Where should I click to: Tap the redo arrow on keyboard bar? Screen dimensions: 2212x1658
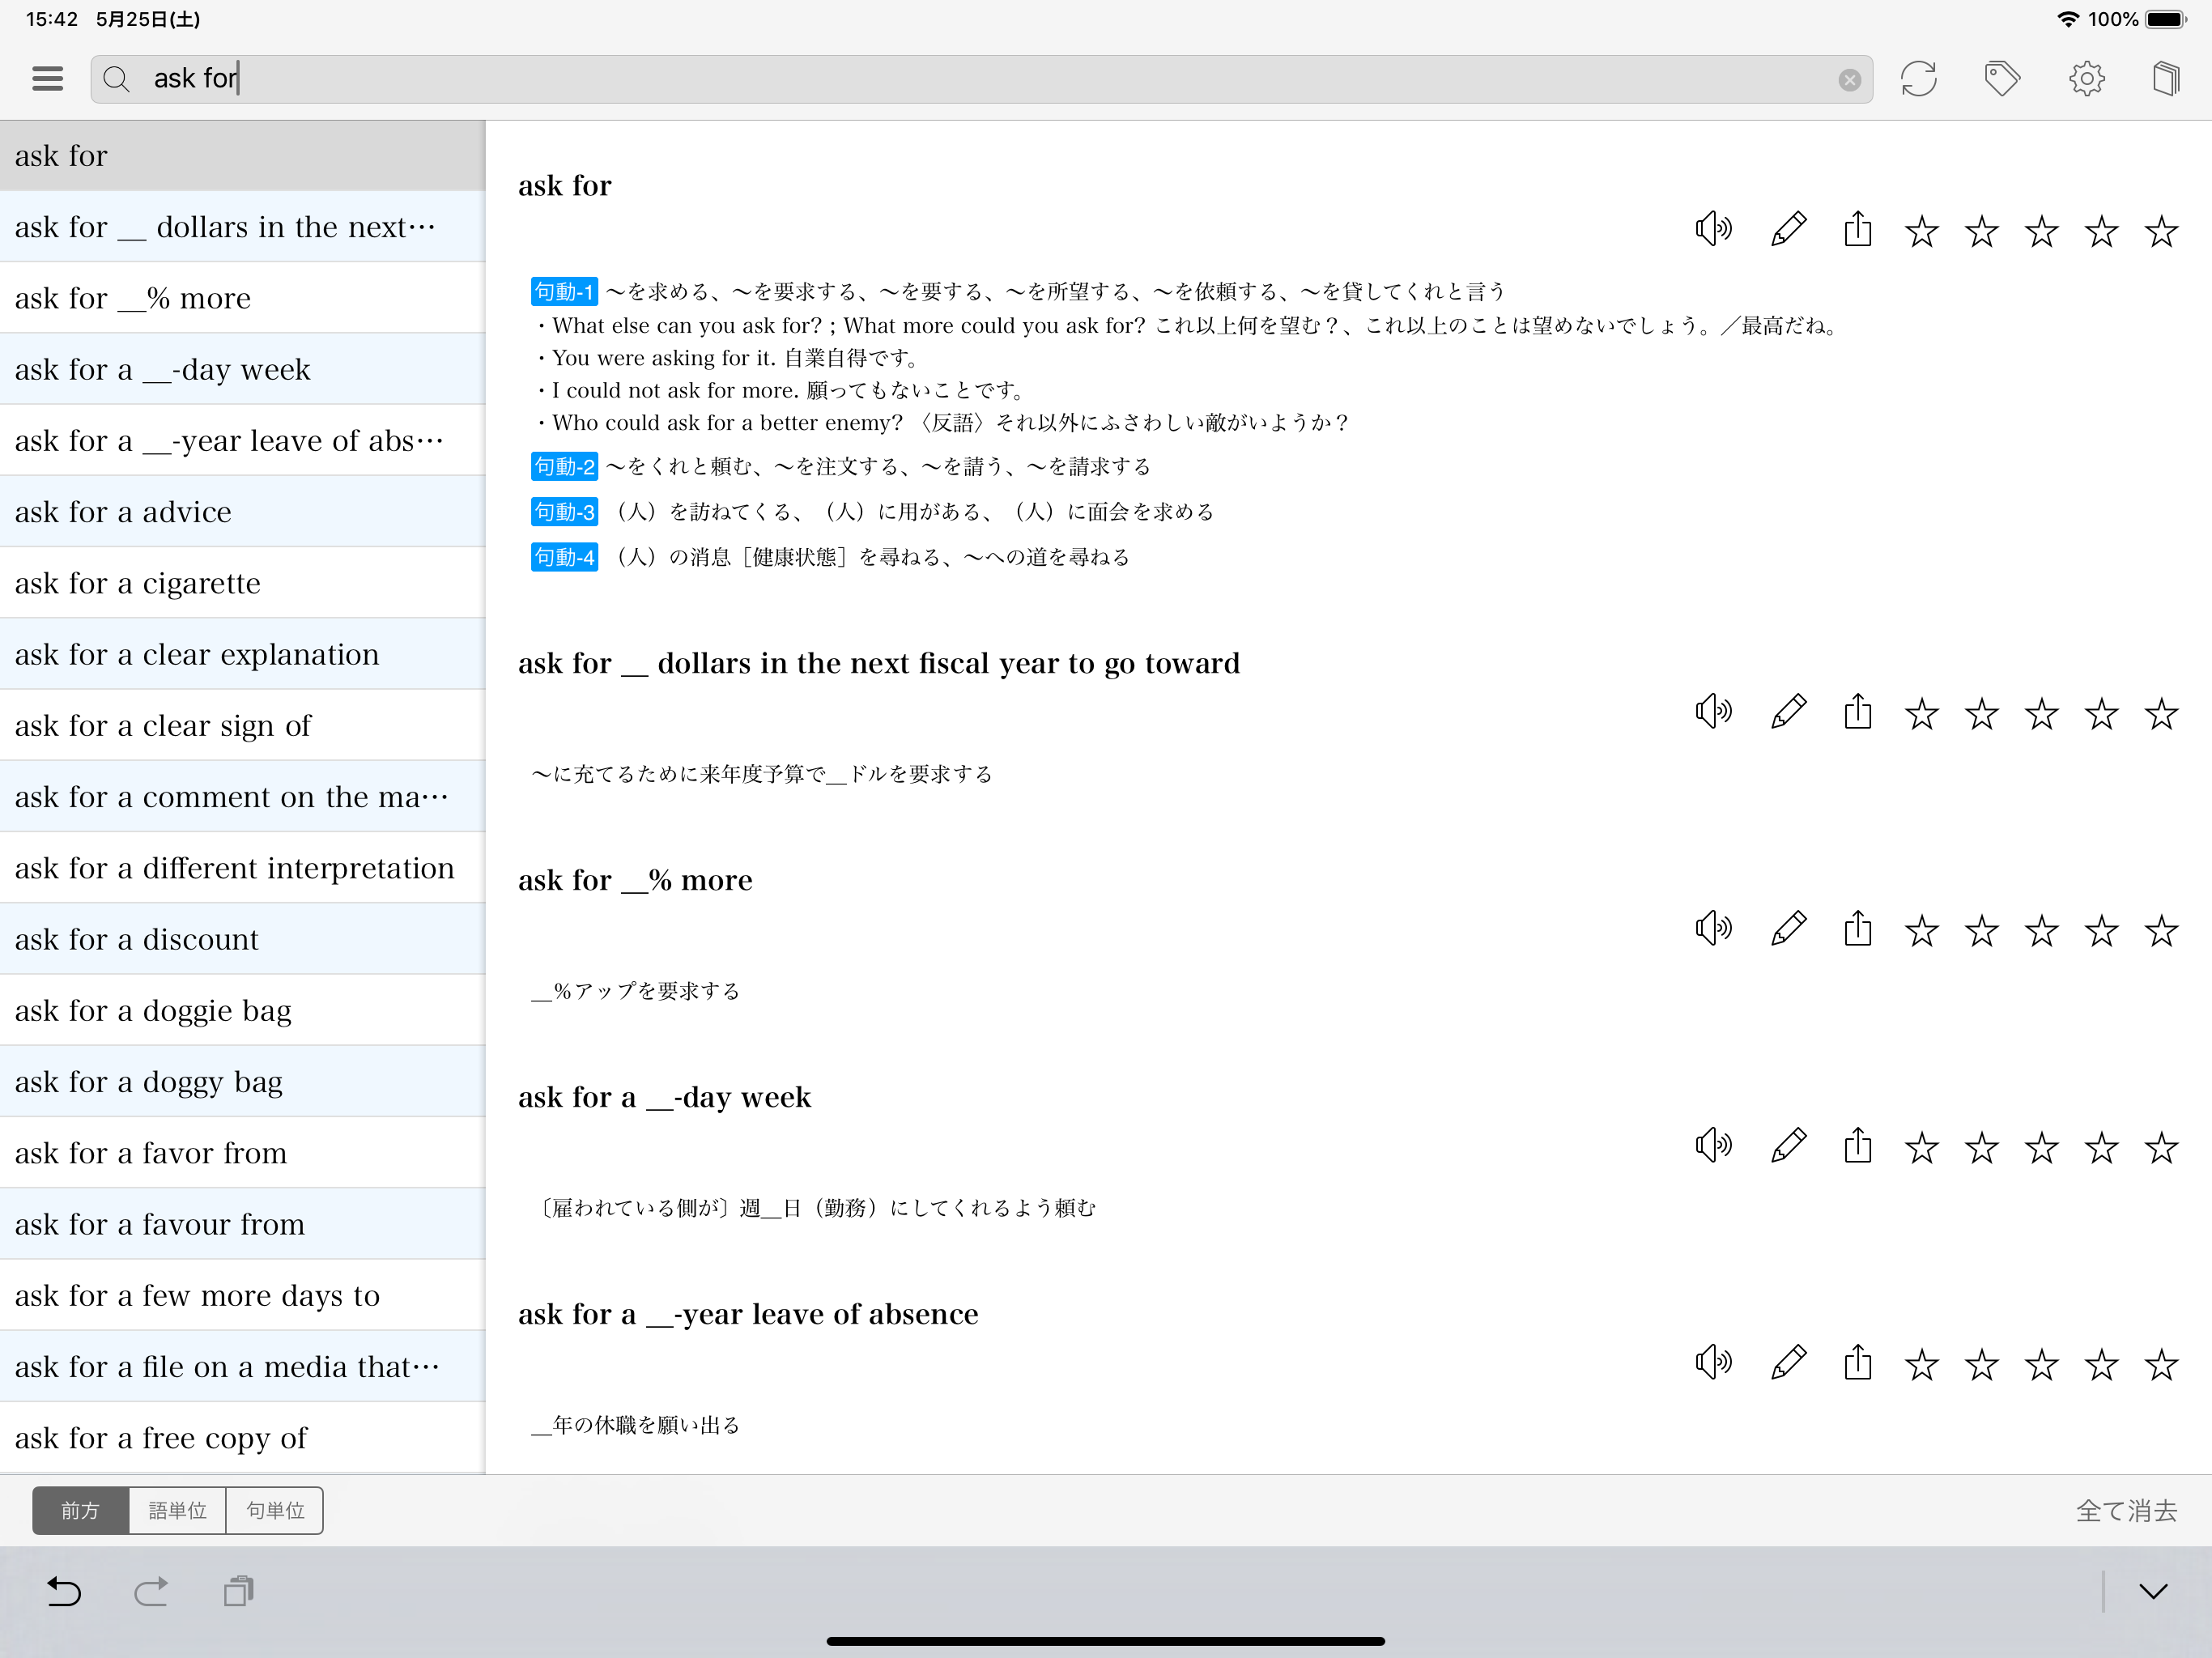click(x=151, y=1591)
